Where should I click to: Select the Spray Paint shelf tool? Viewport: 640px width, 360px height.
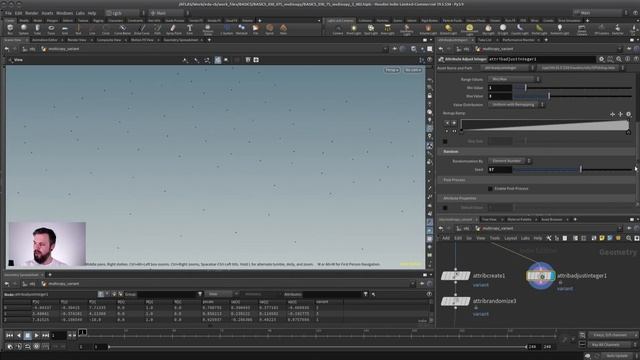point(173,29)
